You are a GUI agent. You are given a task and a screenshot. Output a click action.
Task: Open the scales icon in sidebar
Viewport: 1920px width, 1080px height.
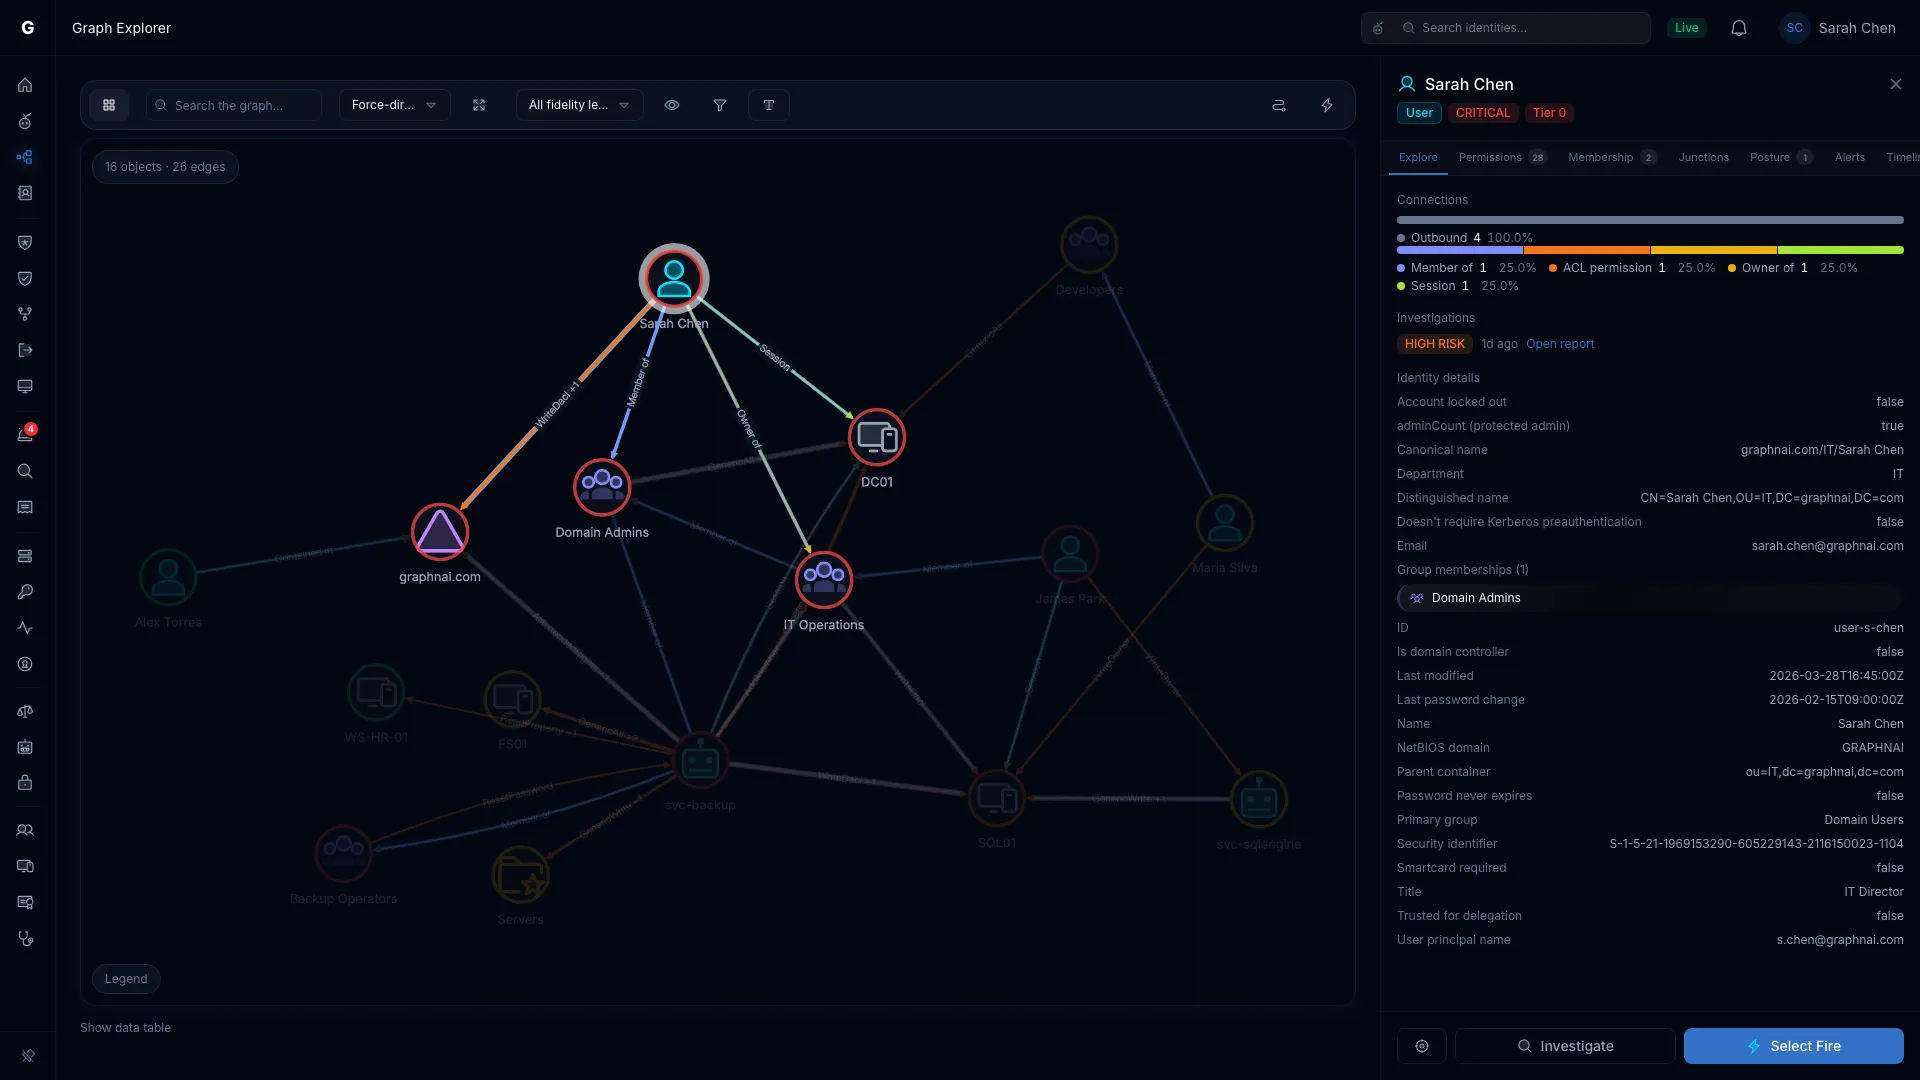click(25, 711)
